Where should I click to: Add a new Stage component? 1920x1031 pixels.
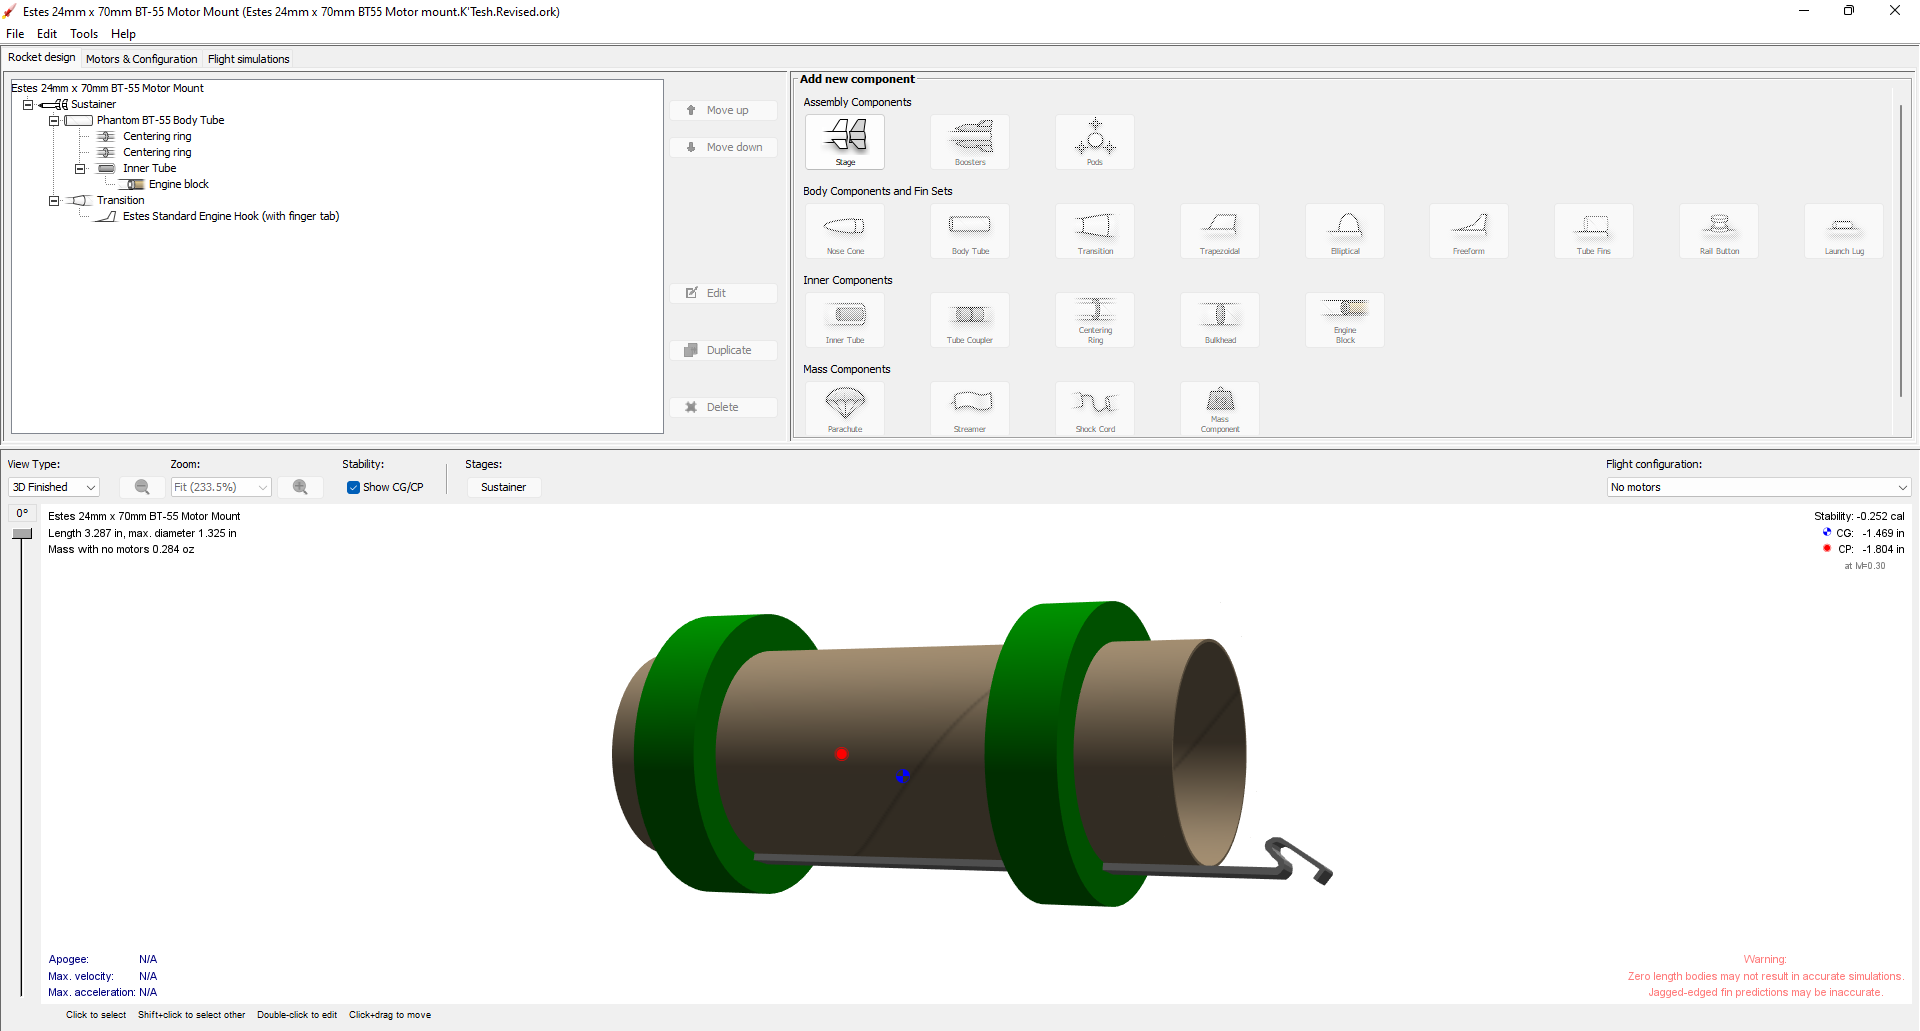[845, 141]
